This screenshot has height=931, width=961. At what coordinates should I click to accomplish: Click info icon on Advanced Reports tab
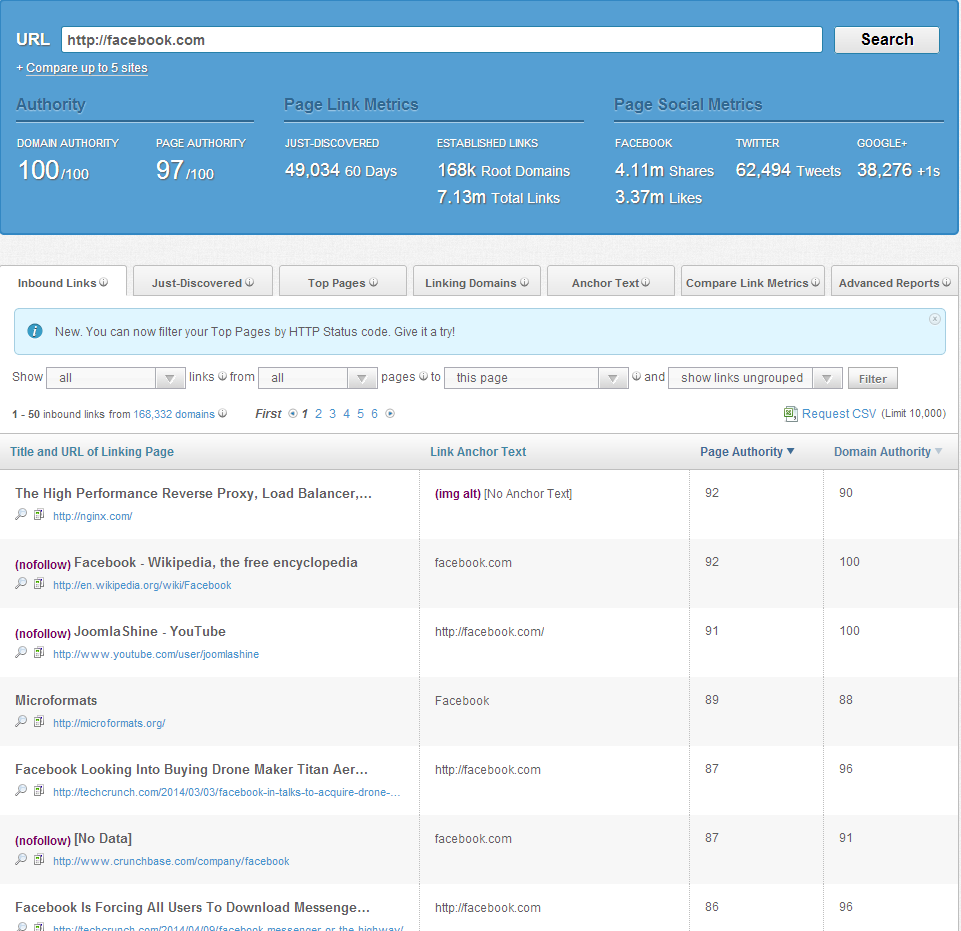(946, 282)
